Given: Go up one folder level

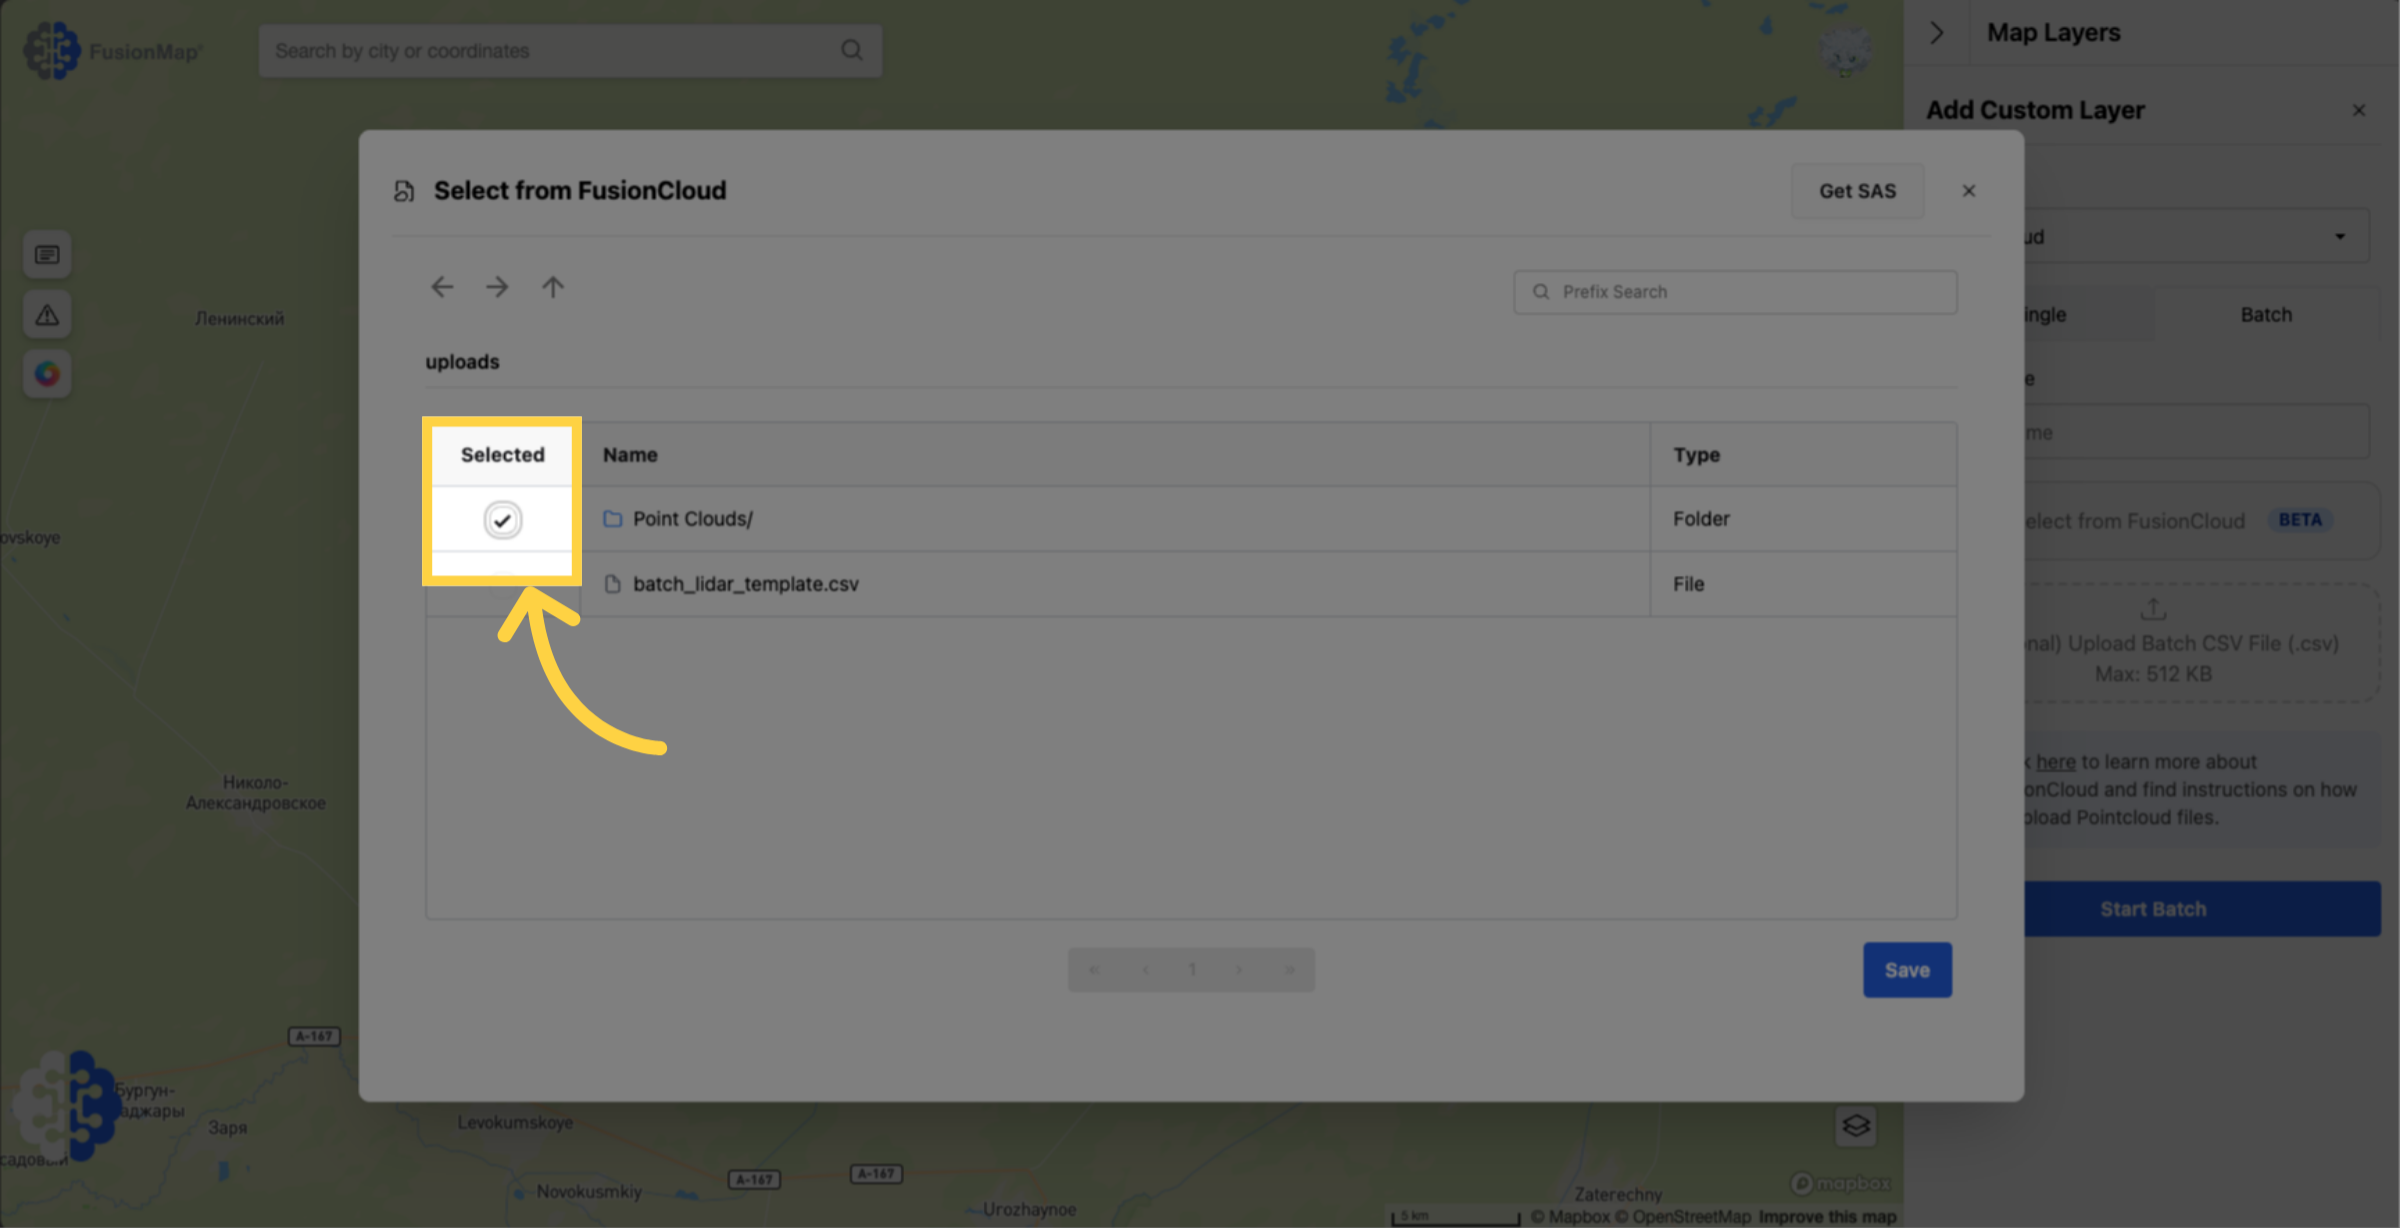Looking at the screenshot, I should pos(553,288).
